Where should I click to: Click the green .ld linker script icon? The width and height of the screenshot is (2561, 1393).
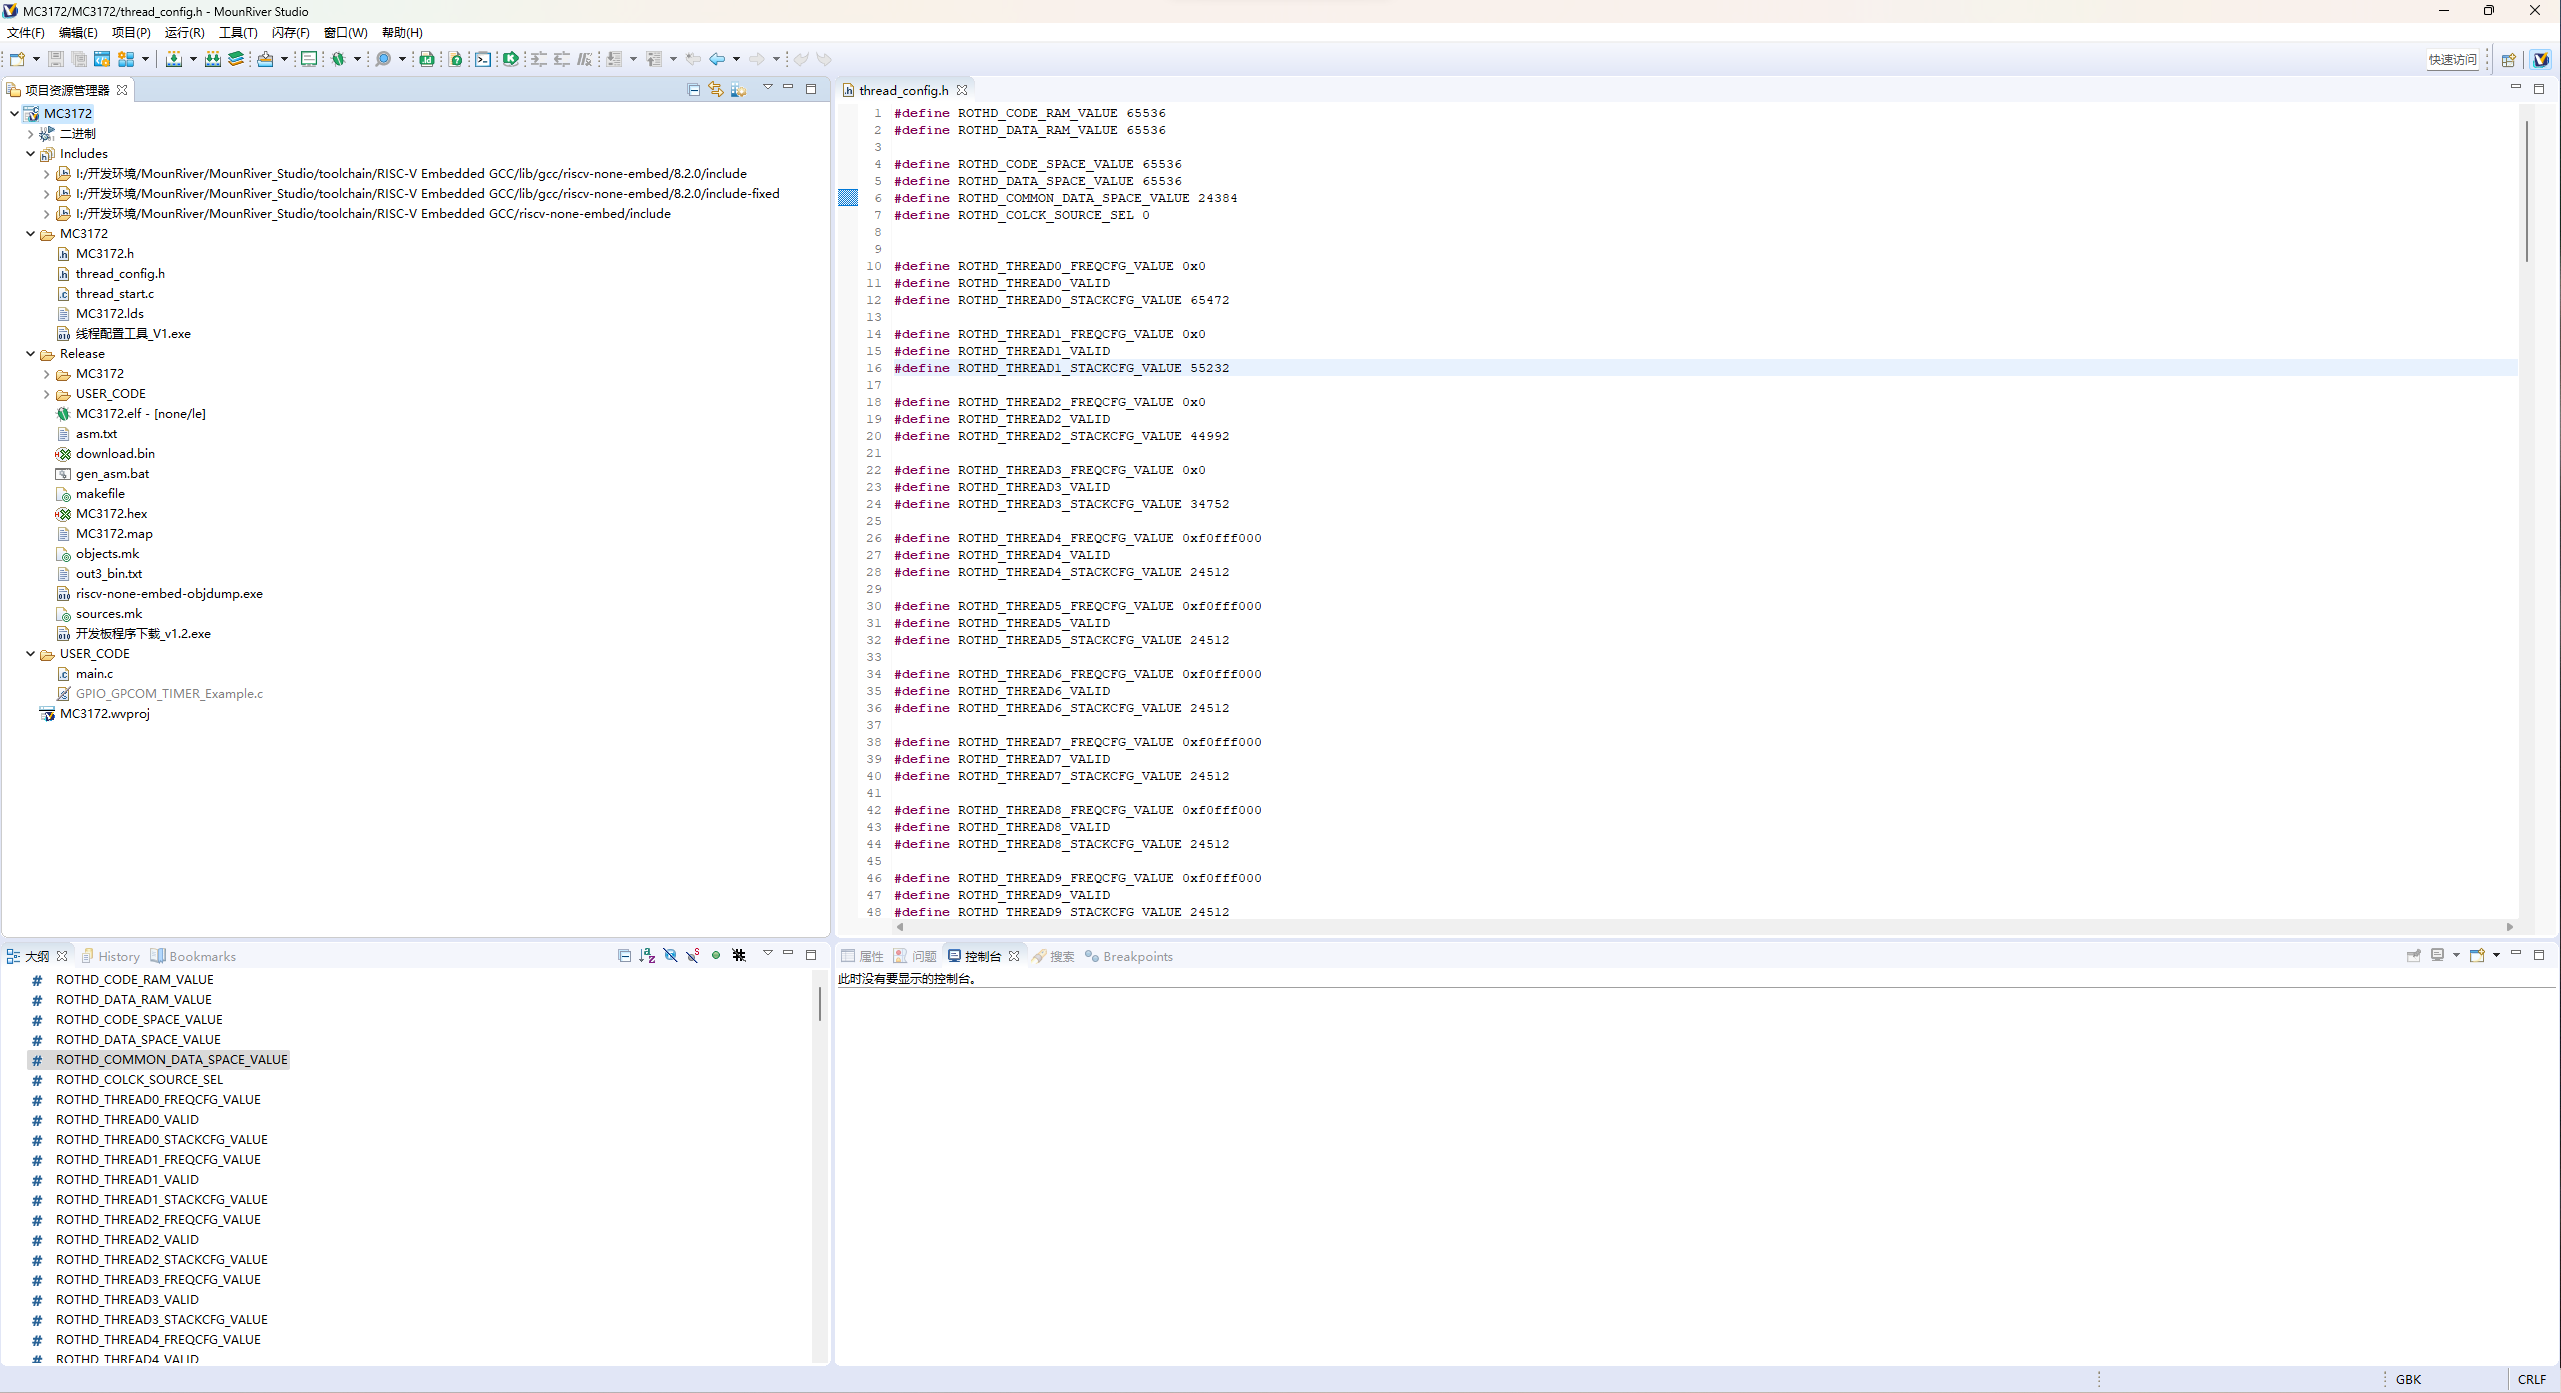tap(427, 59)
